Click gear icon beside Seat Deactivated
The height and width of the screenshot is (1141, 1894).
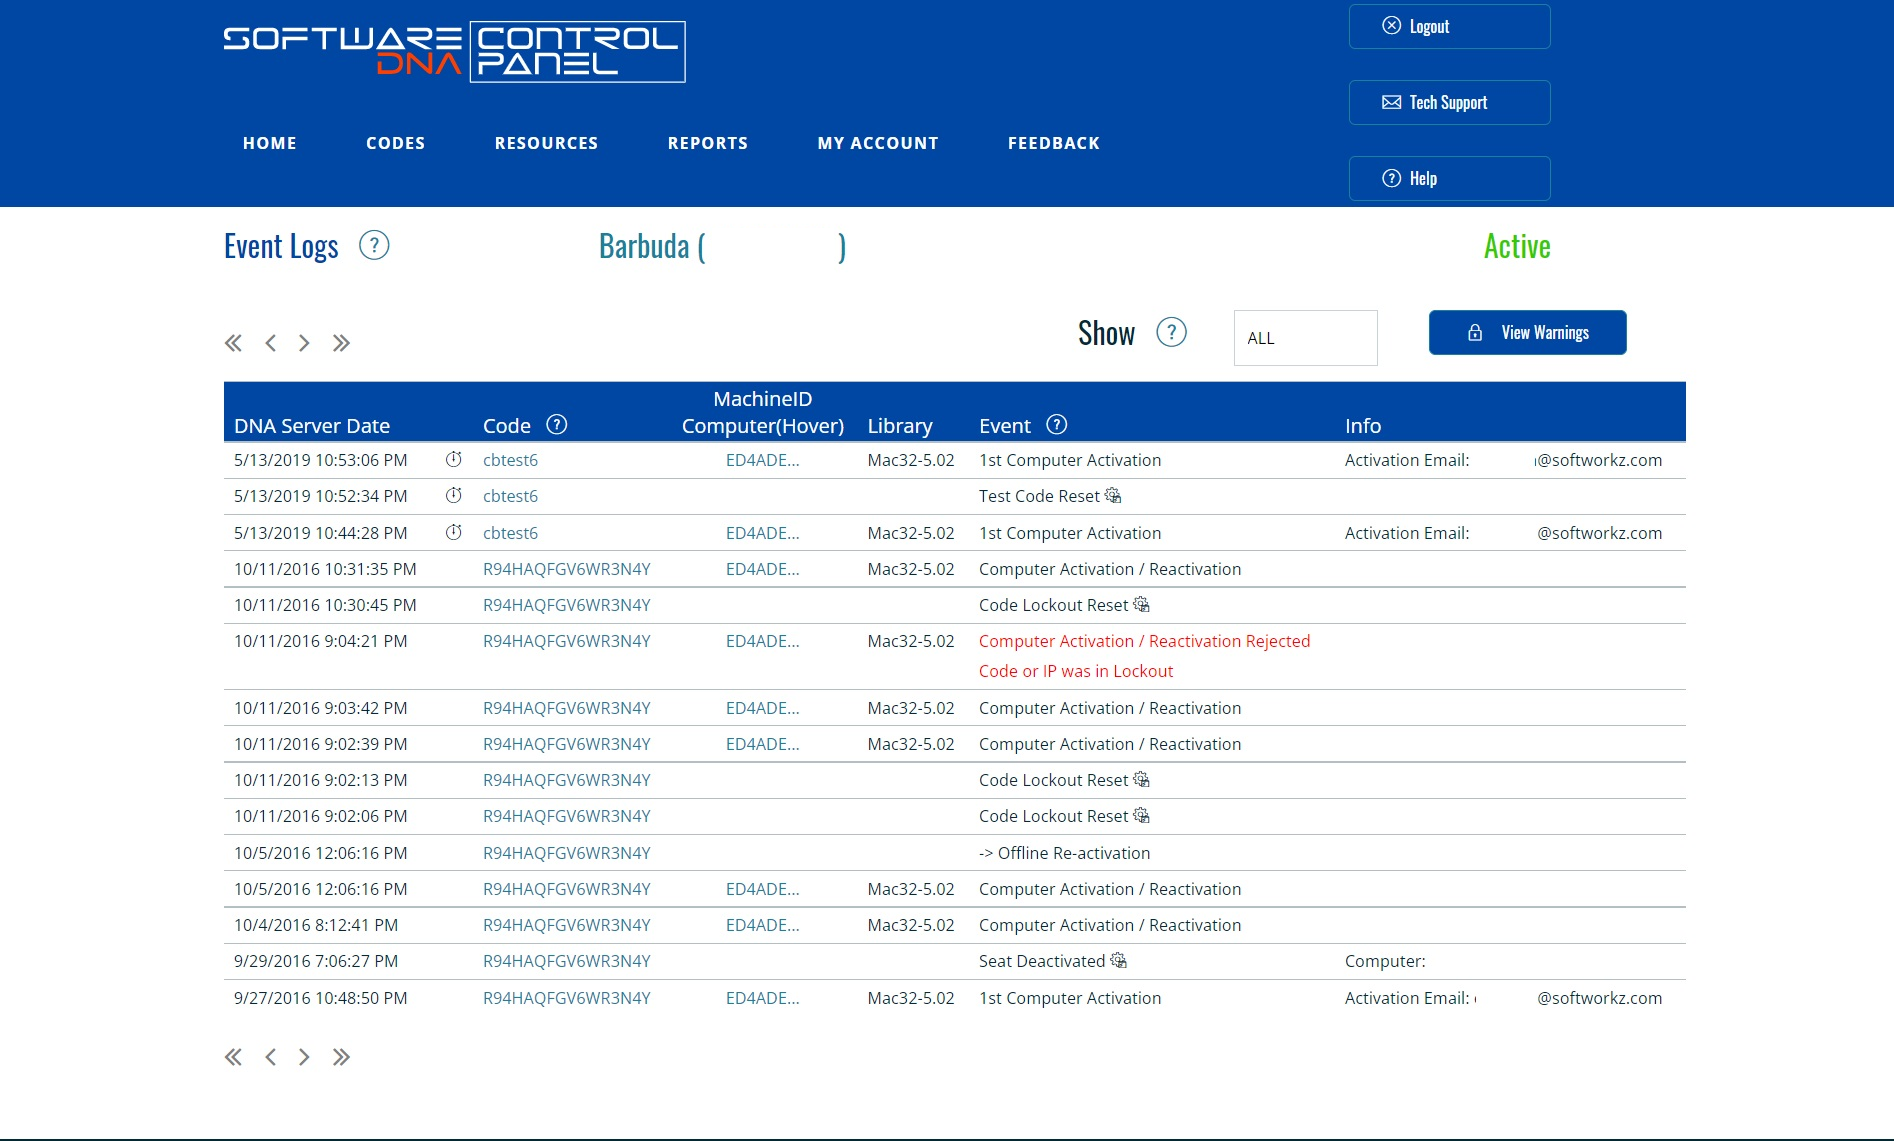point(1119,960)
